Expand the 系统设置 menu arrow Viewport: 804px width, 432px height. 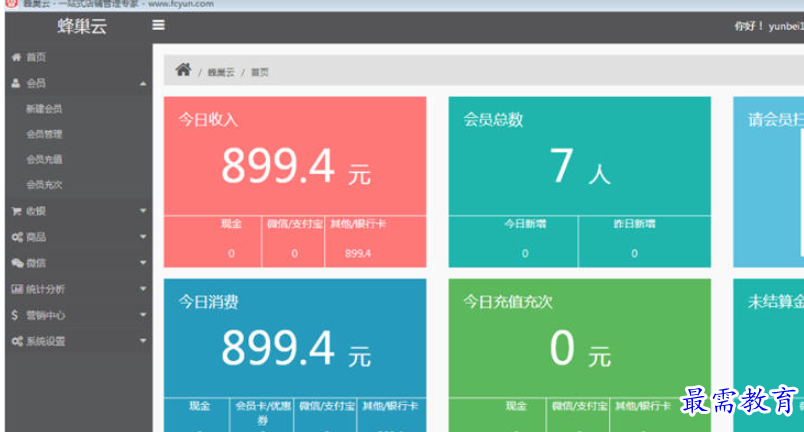tap(143, 341)
